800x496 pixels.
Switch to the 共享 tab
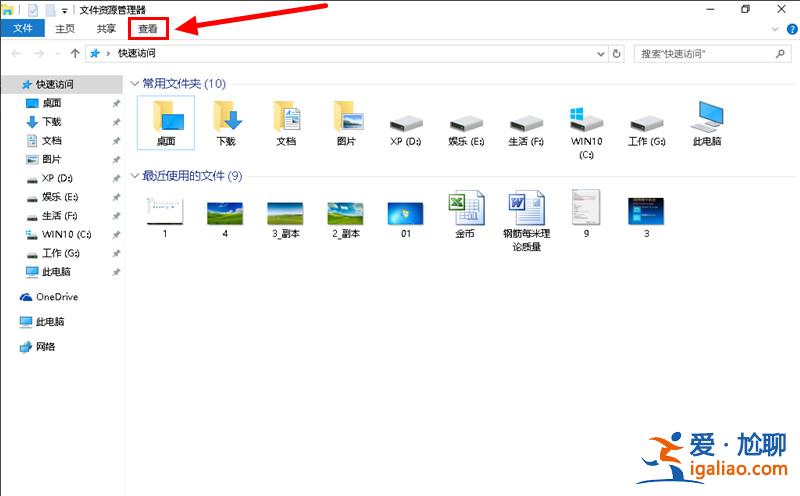[x=106, y=29]
